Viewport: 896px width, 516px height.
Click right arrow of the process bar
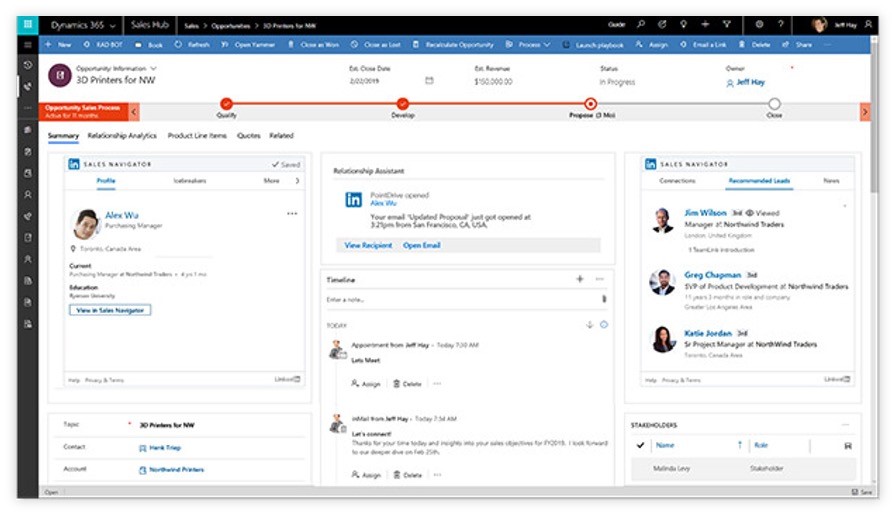(865, 111)
